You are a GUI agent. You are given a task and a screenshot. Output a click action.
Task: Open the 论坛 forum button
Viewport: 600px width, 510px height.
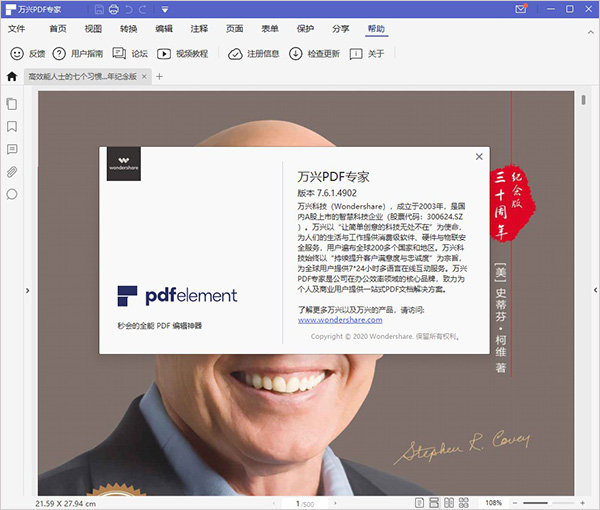point(130,54)
